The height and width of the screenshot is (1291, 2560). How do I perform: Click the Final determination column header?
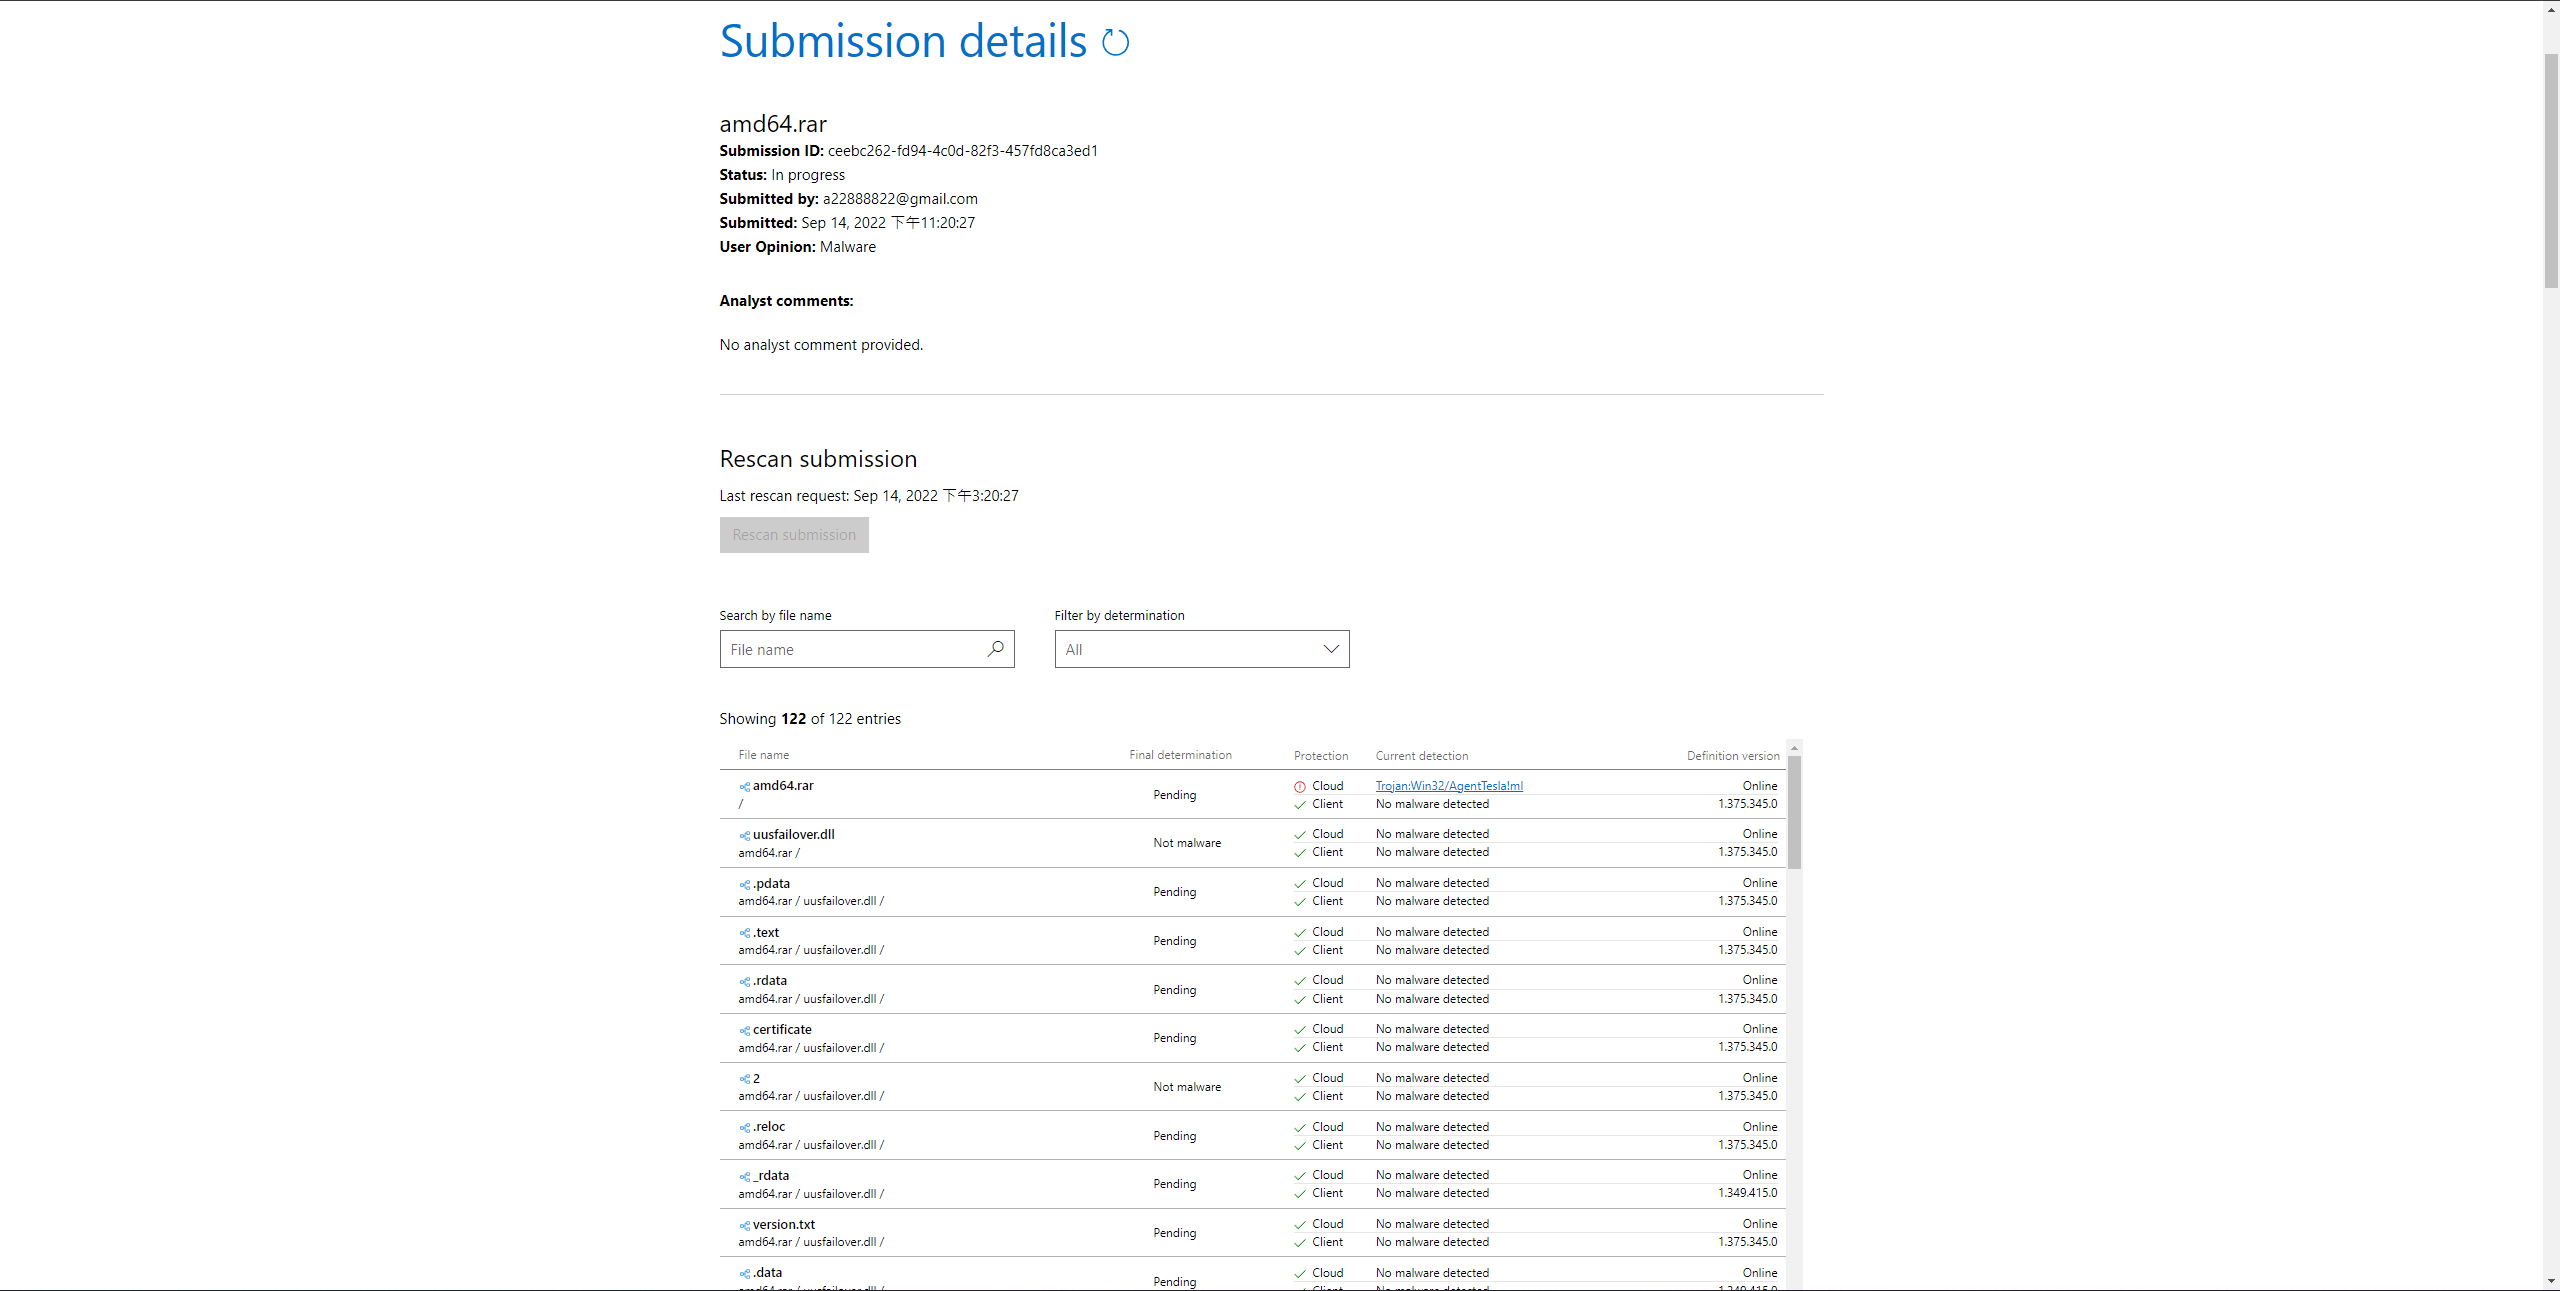[1180, 755]
